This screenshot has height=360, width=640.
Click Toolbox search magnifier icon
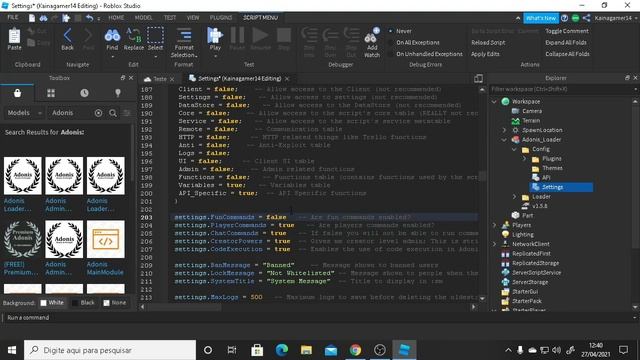click(113, 113)
